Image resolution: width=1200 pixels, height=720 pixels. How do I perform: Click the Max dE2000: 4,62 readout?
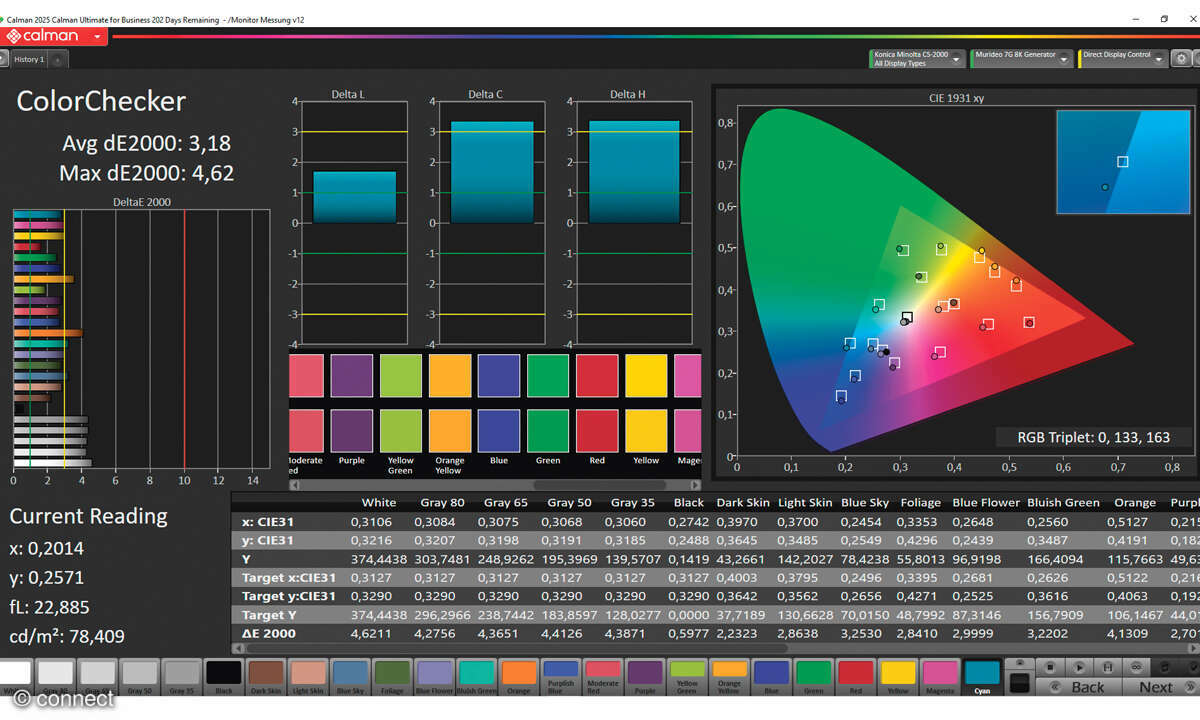point(146,173)
